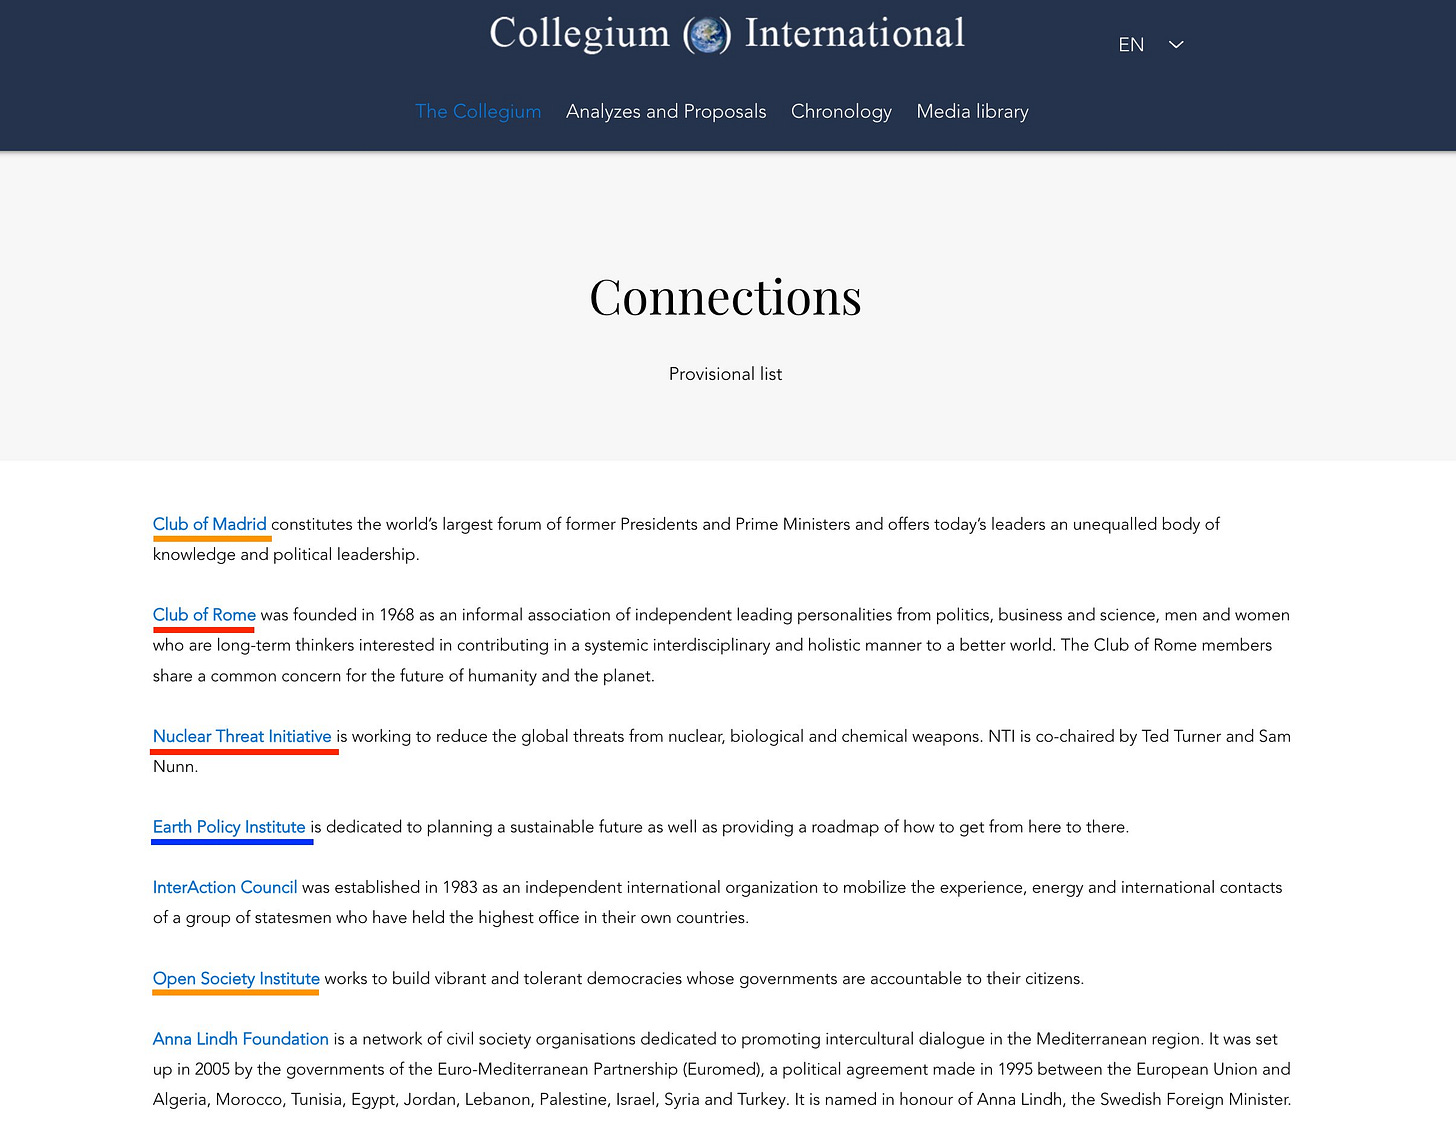Click the Connections page heading

[726, 297]
